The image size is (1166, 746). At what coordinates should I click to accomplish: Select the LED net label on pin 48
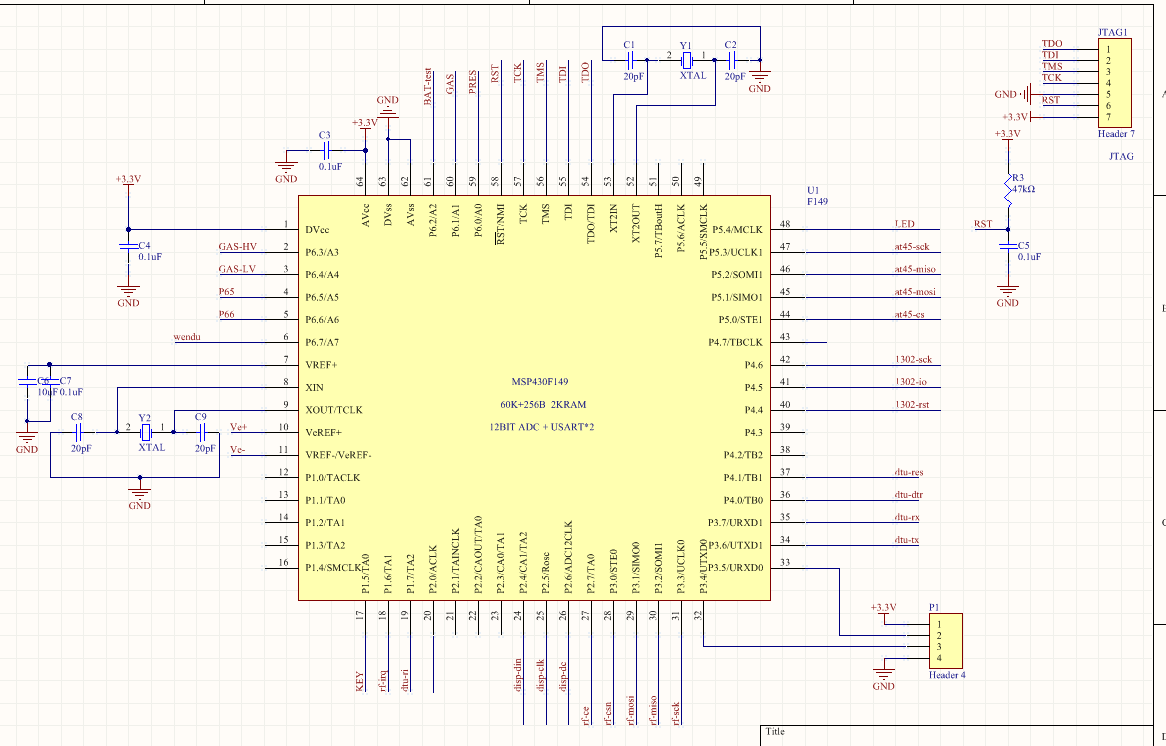click(905, 224)
